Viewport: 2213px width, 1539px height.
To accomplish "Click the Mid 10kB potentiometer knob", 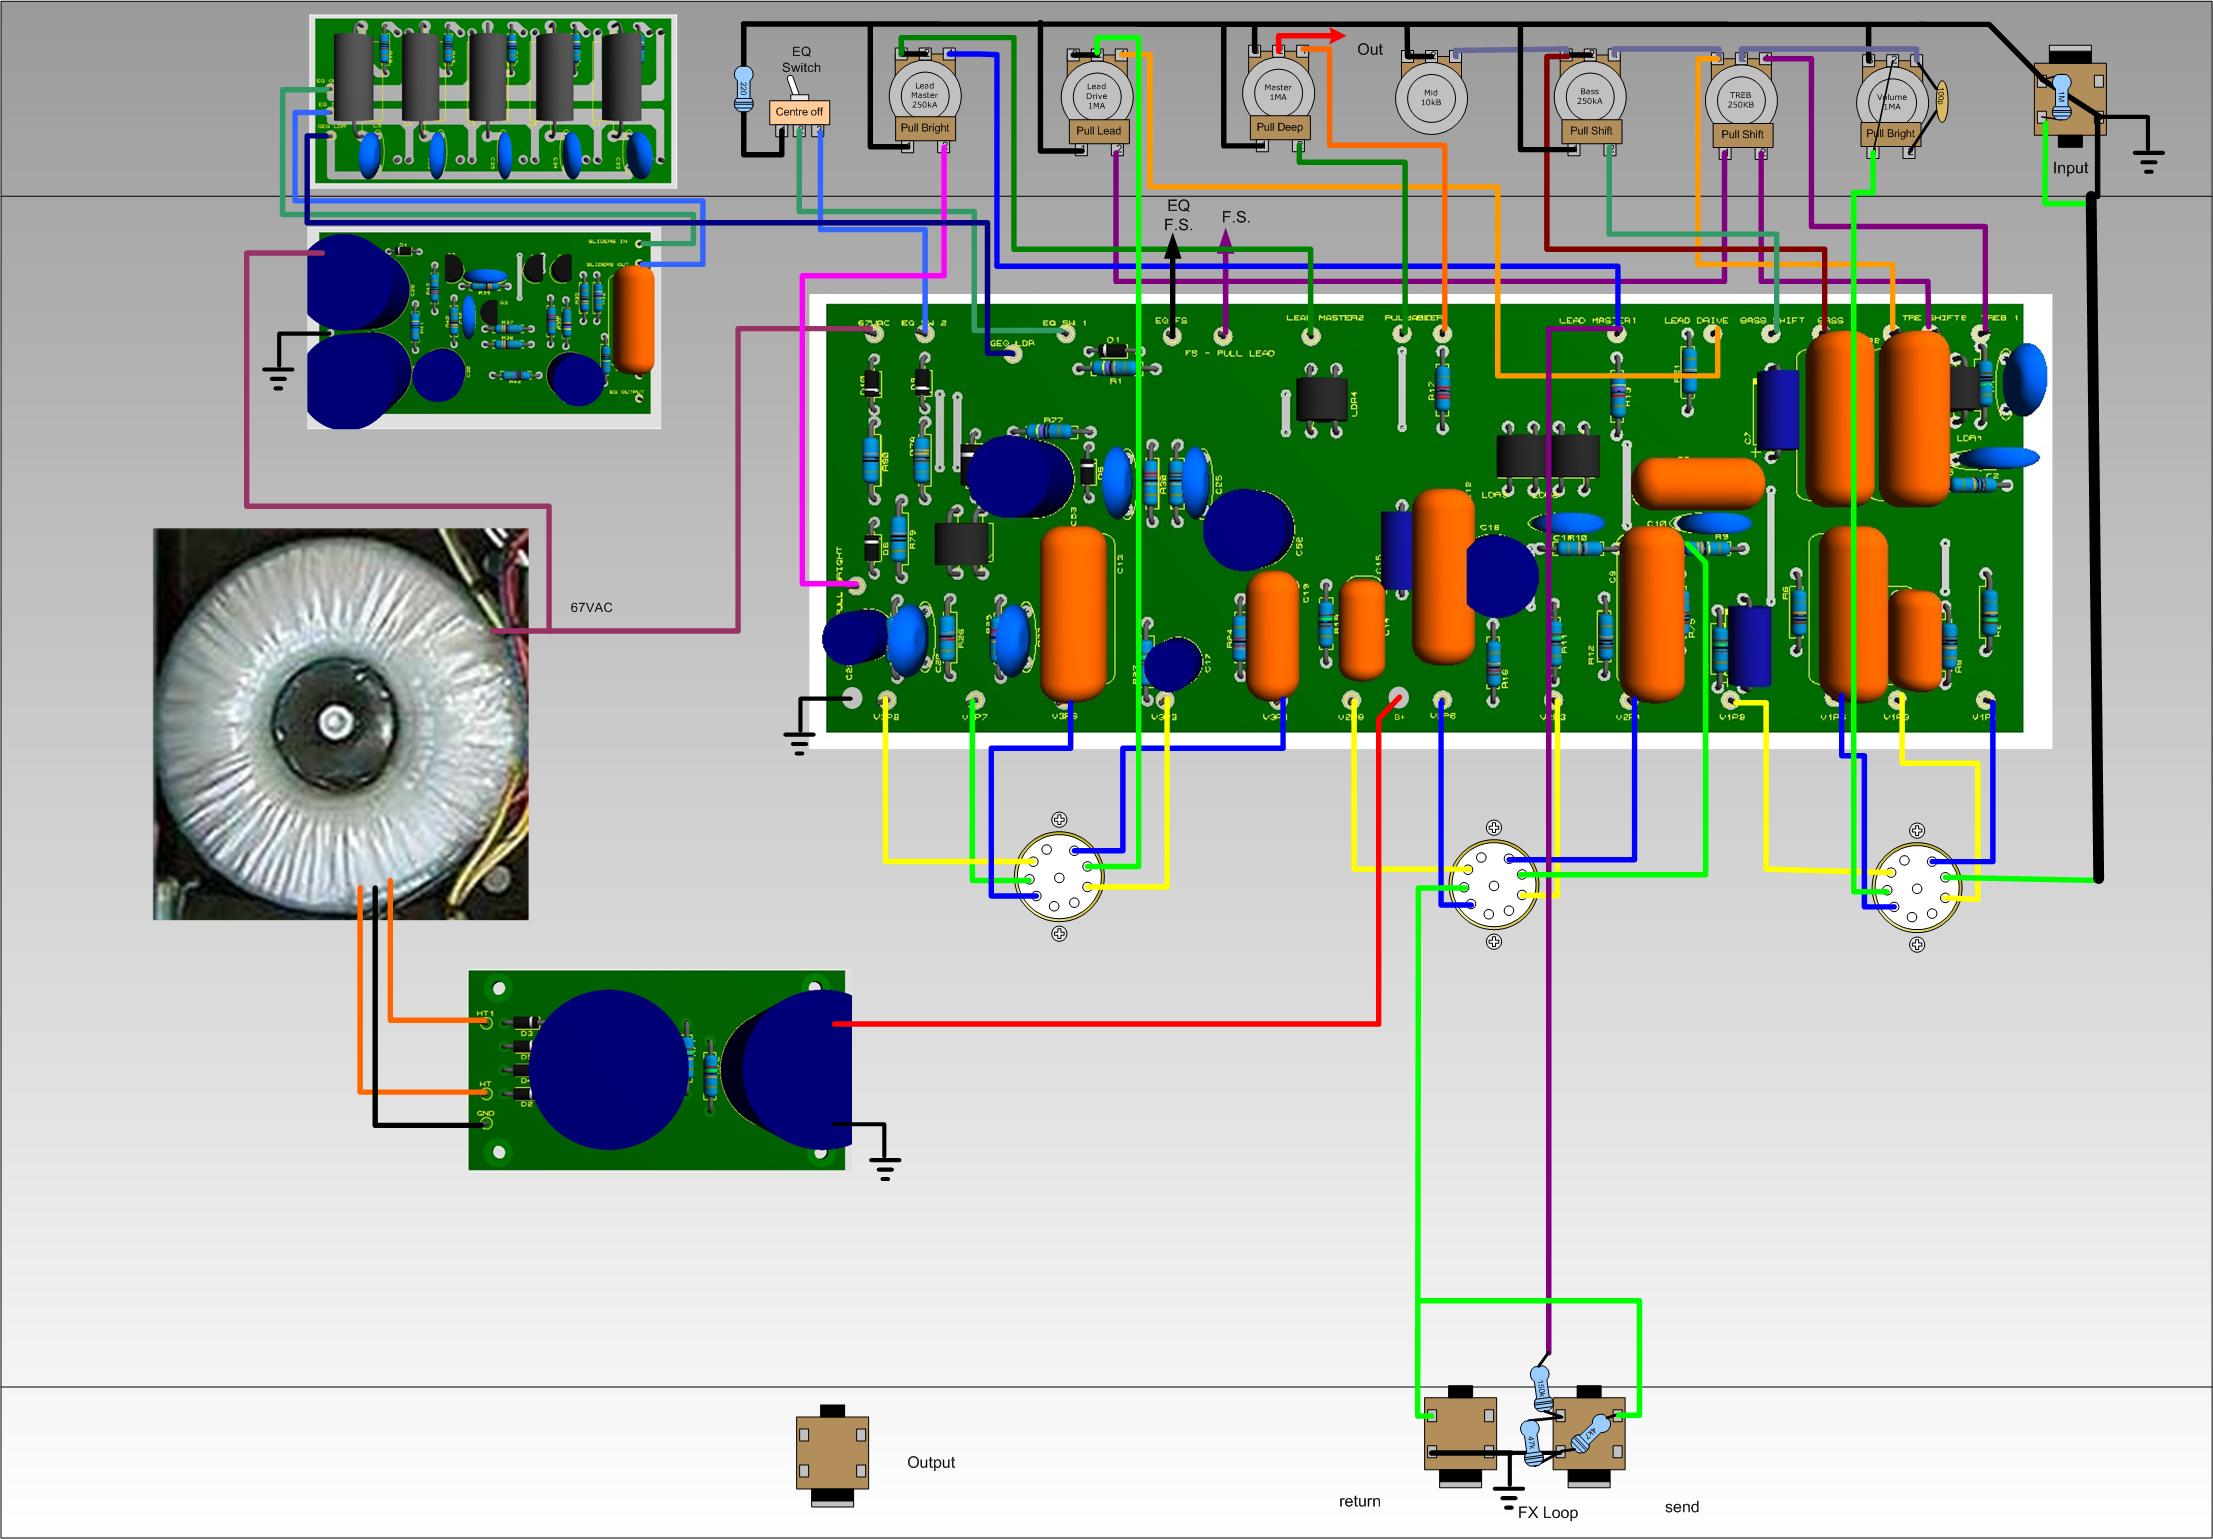I will [1431, 97].
